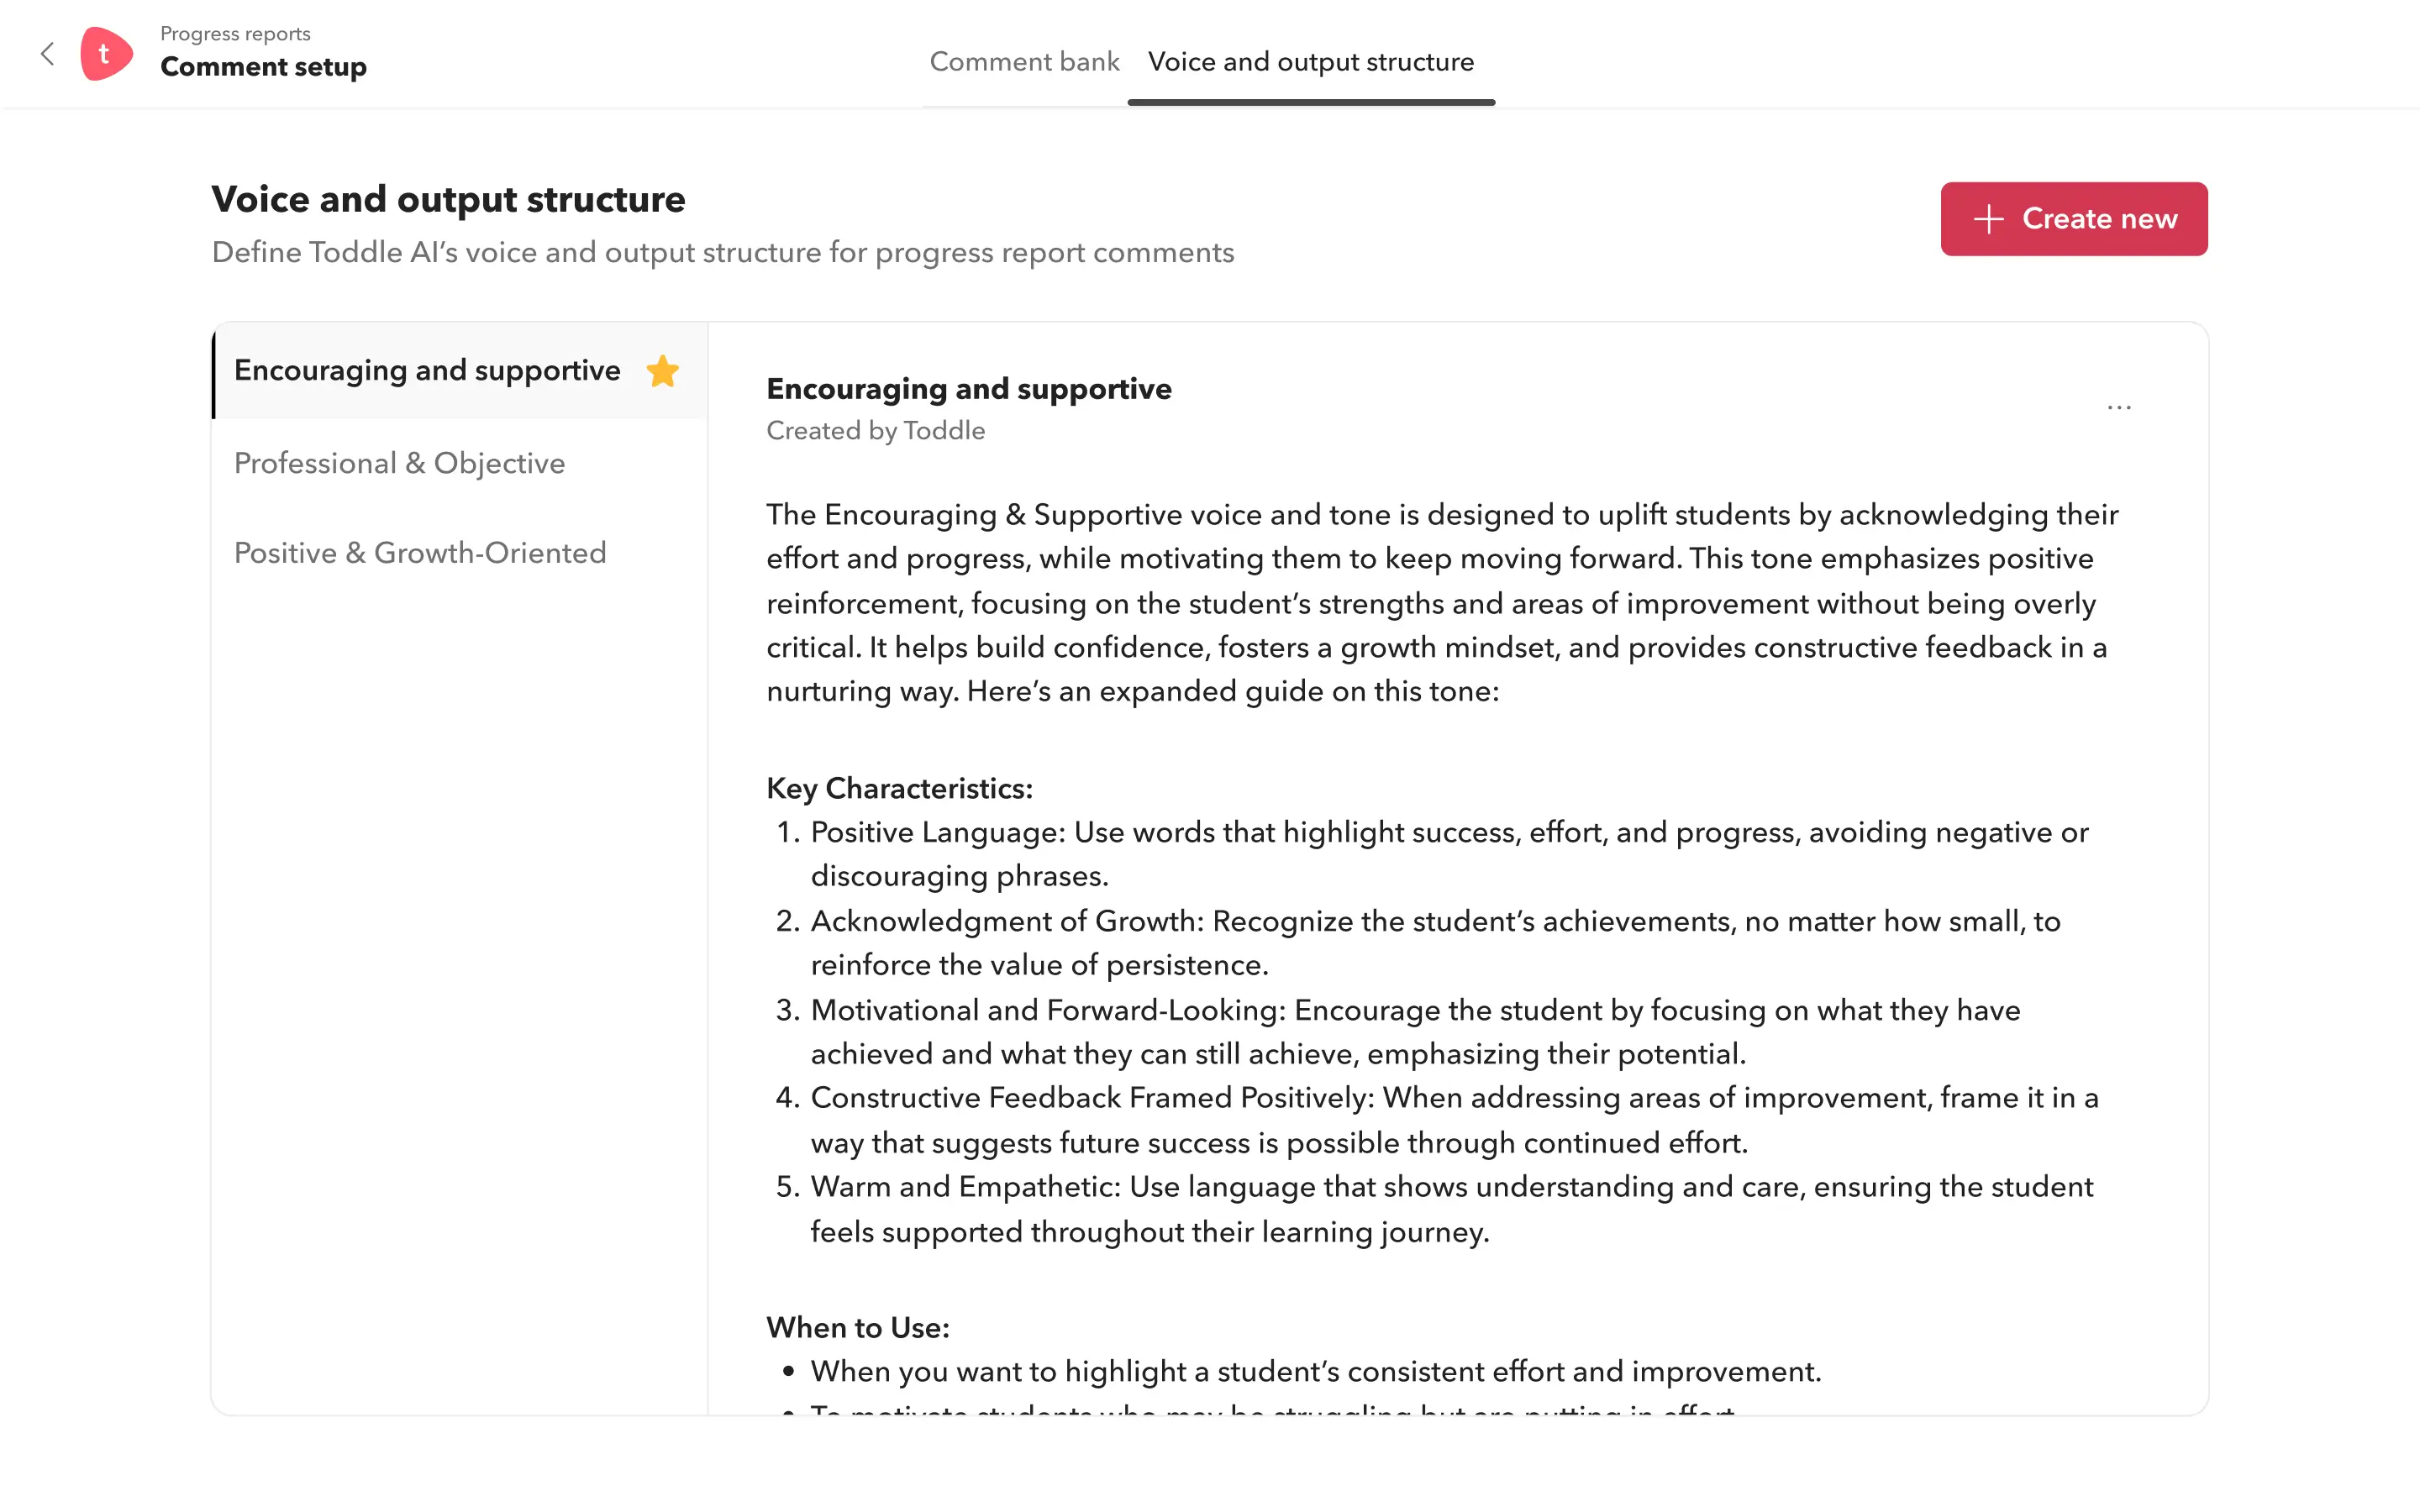Click the Comment setup page title
The image size is (2420, 1512).
[263, 67]
